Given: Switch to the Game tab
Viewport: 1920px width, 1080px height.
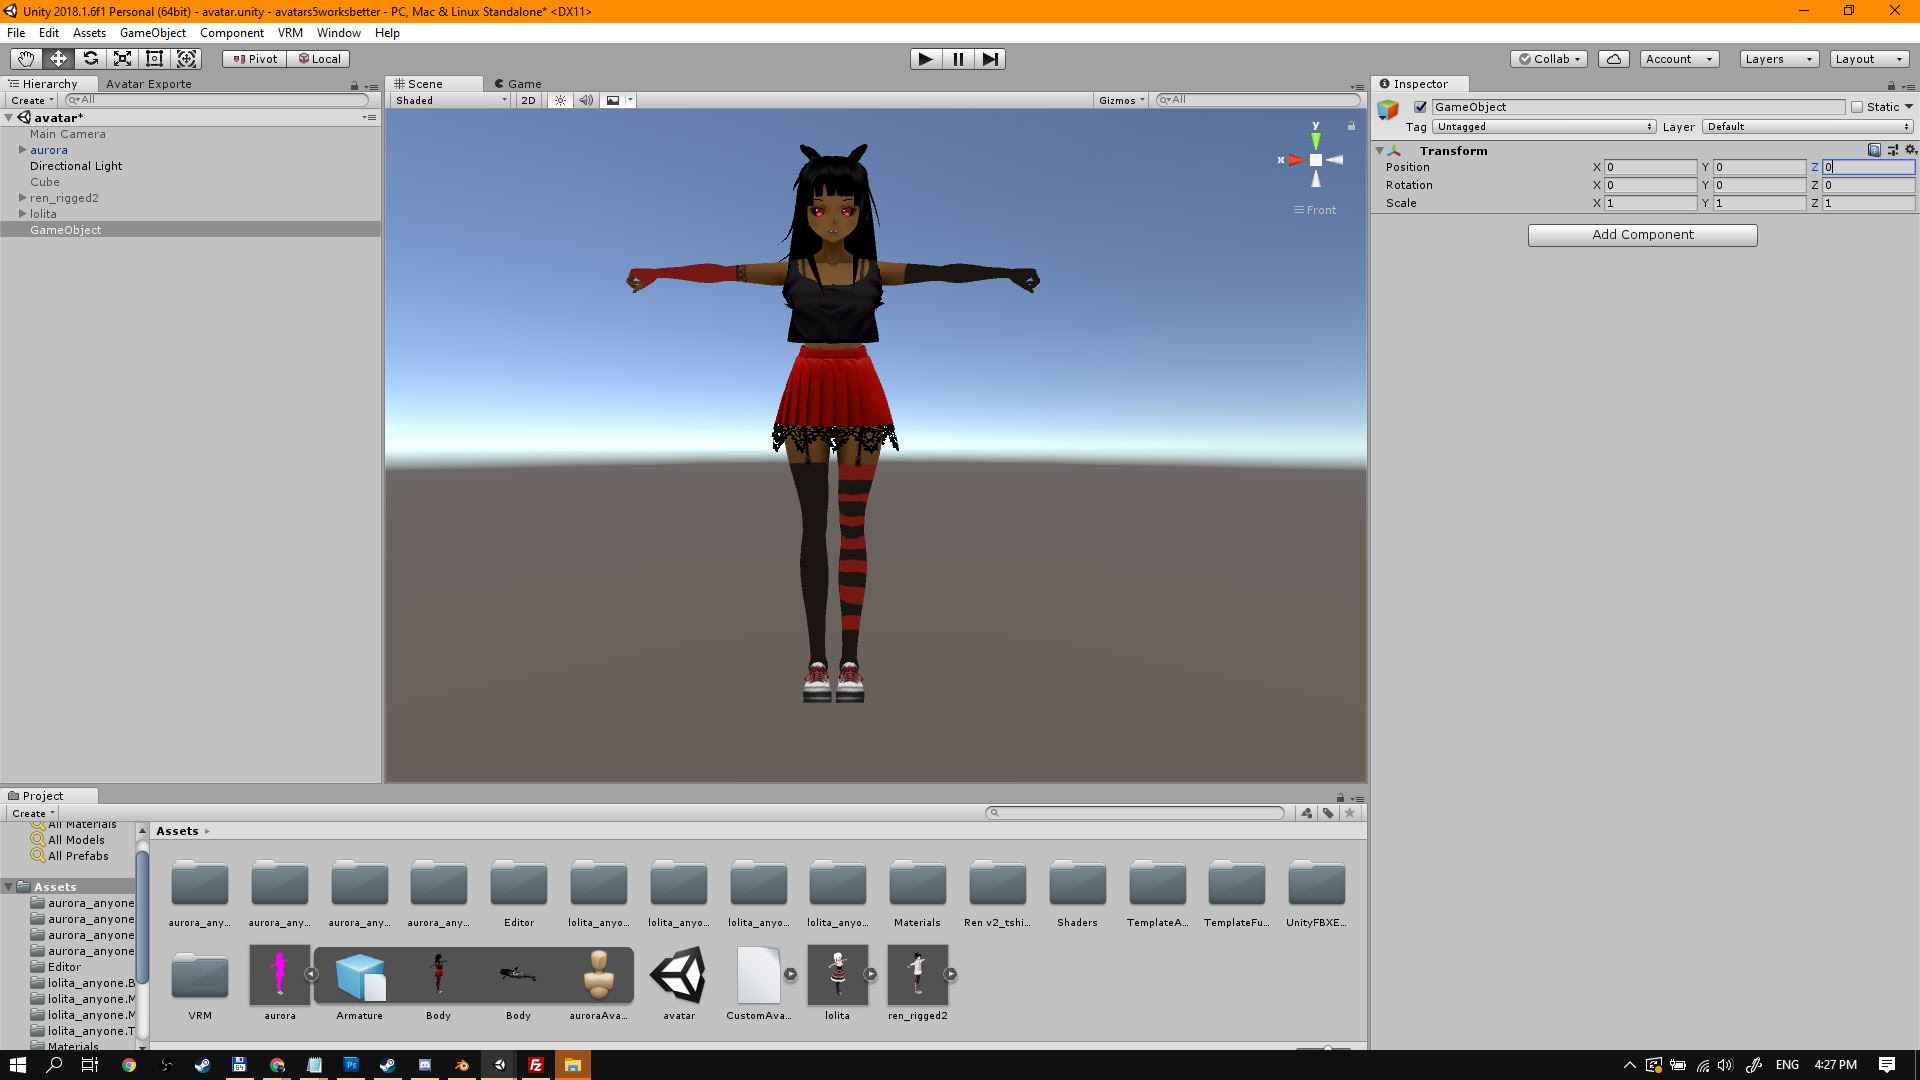Looking at the screenshot, I should [518, 84].
